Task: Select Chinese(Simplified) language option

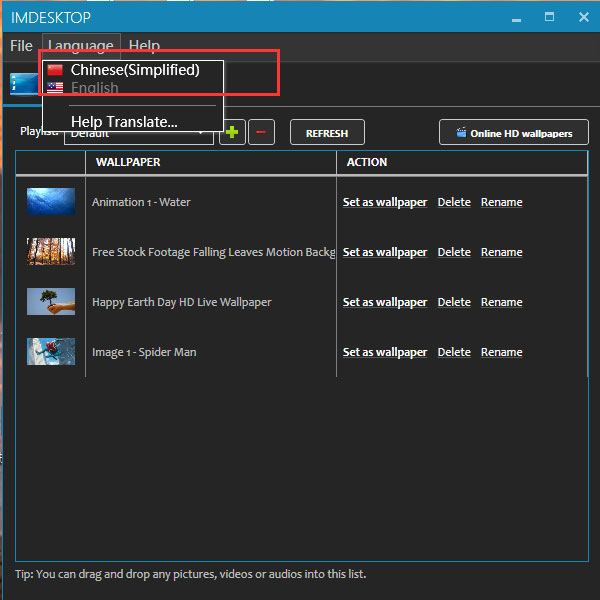Action: click(133, 70)
